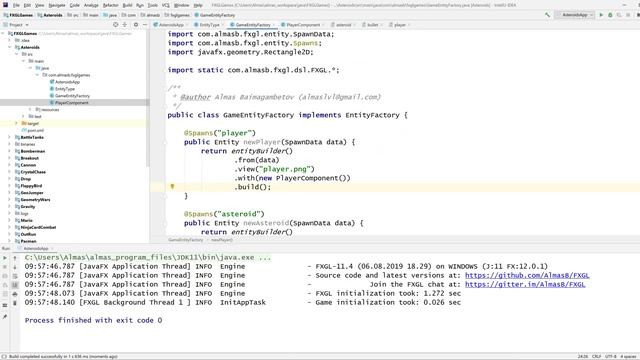Click the stop icon in Run panel
The image size is (640, 360).
pyautogui.click(x=5, y=267)
